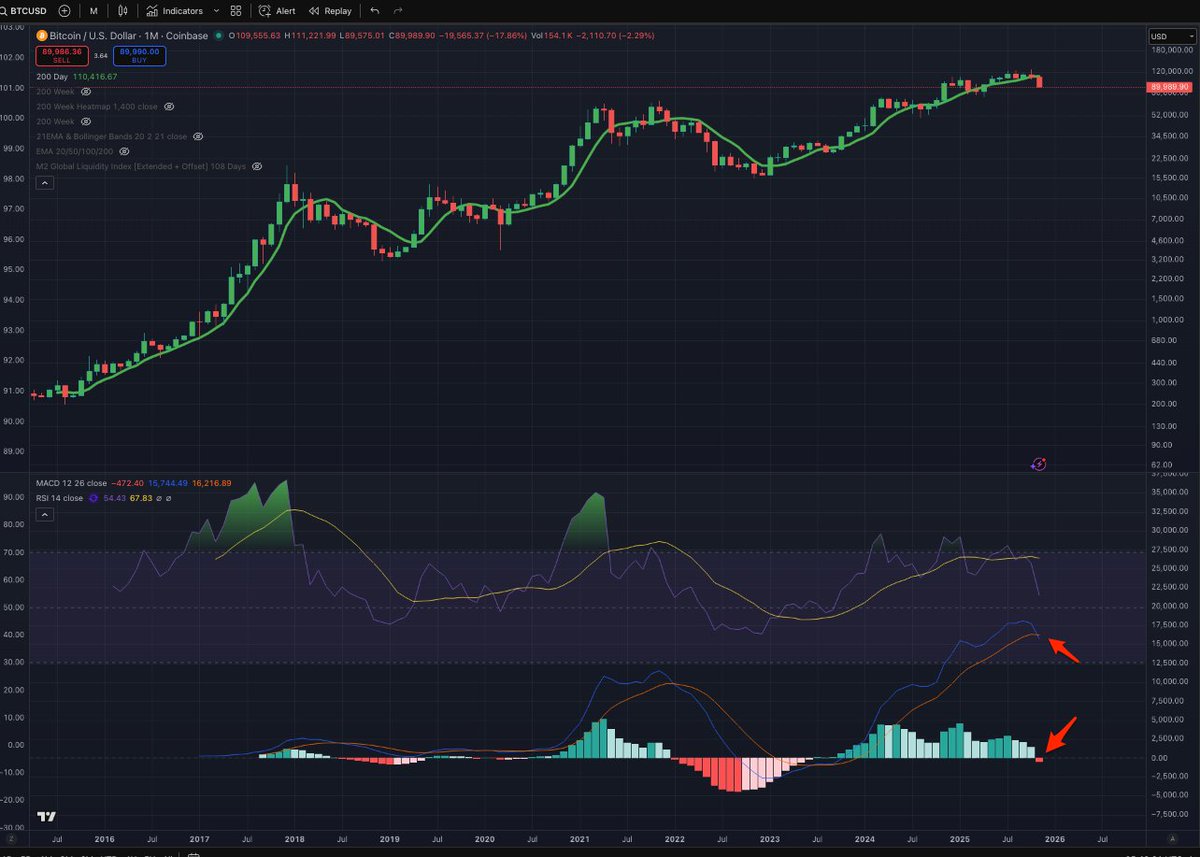Open the M interval menu
This screenshot has width=1200, height=857.
92,11
